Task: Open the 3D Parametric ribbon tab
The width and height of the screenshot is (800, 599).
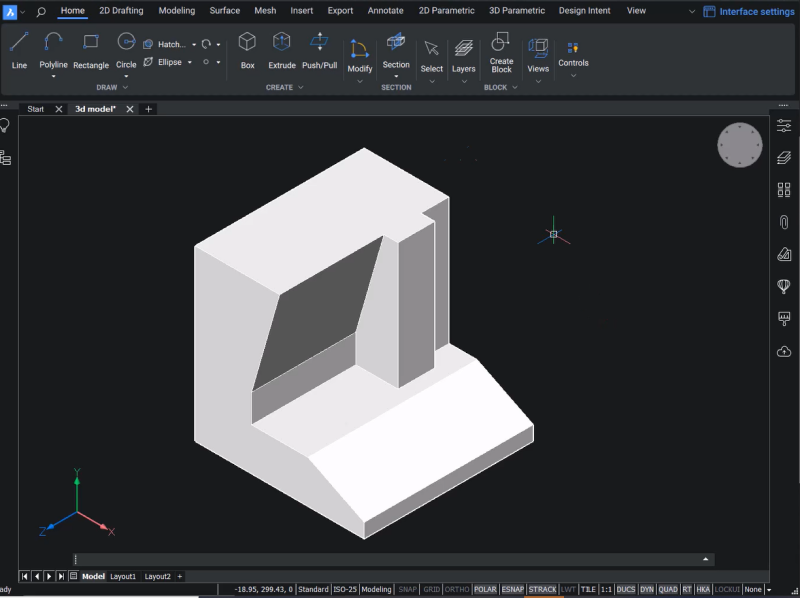Action: tap(516, 11)
